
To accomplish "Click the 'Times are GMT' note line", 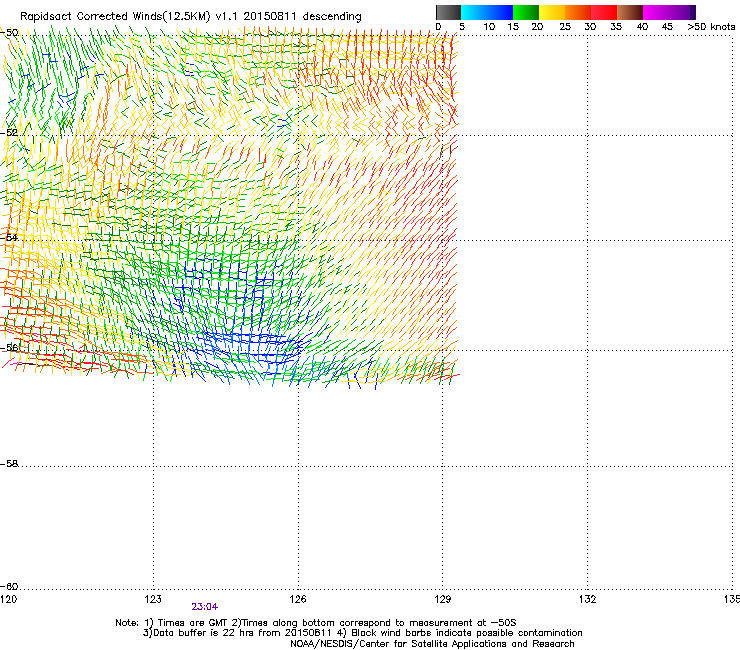I will click(x=316, y=623).
